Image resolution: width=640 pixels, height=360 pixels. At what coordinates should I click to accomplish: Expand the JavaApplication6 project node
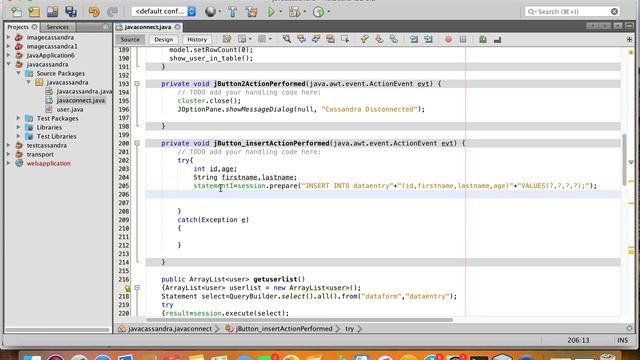9,55
